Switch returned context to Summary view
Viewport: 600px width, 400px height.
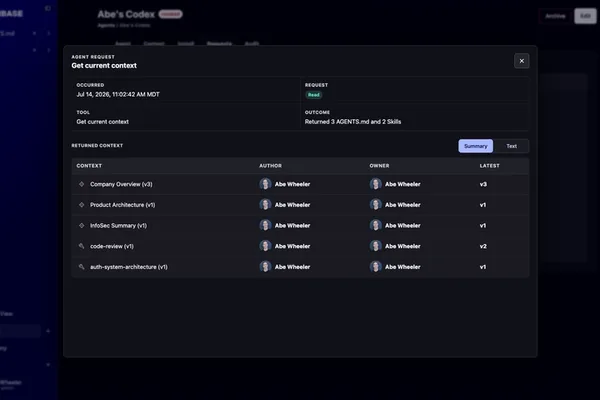[x=476, y=146]
